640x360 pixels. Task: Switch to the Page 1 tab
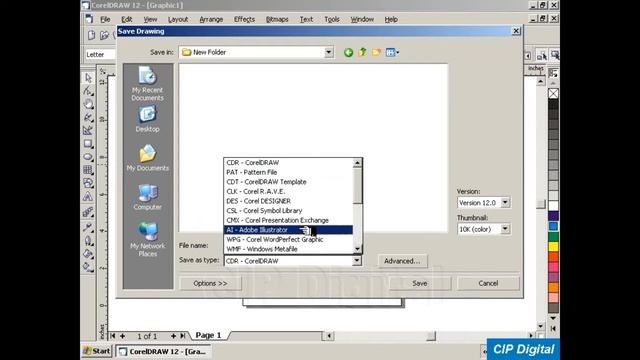(x=208, y=335)
